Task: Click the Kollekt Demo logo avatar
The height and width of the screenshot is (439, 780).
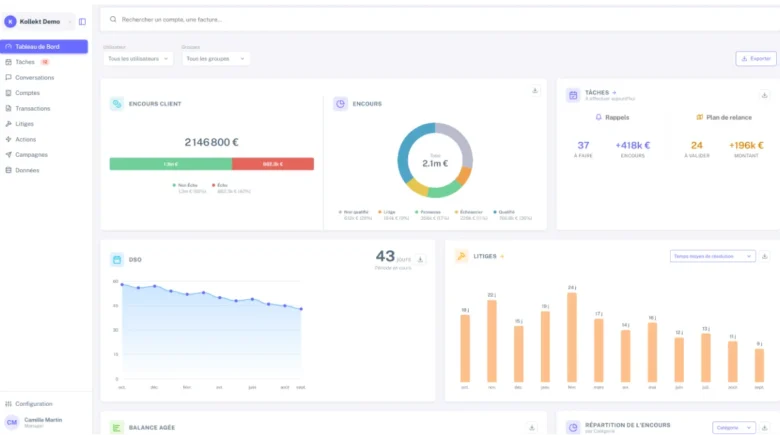Action: tap(10, 21)
